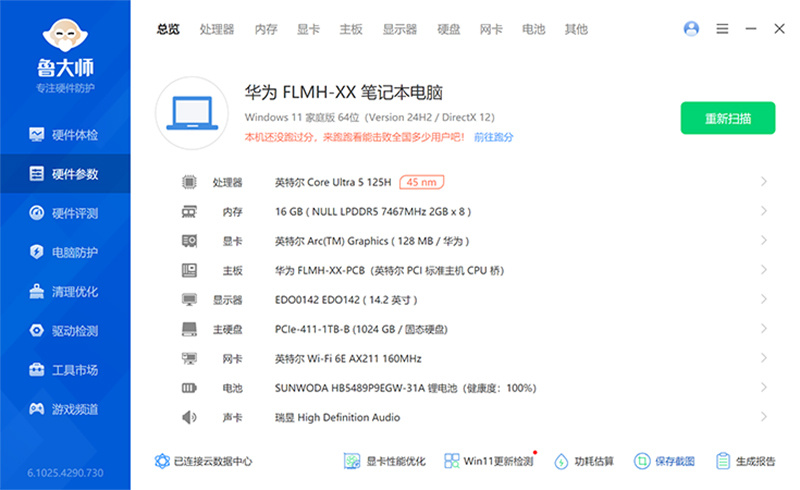
Task: Switch to the 主板 tab
Action: [351, 29]
